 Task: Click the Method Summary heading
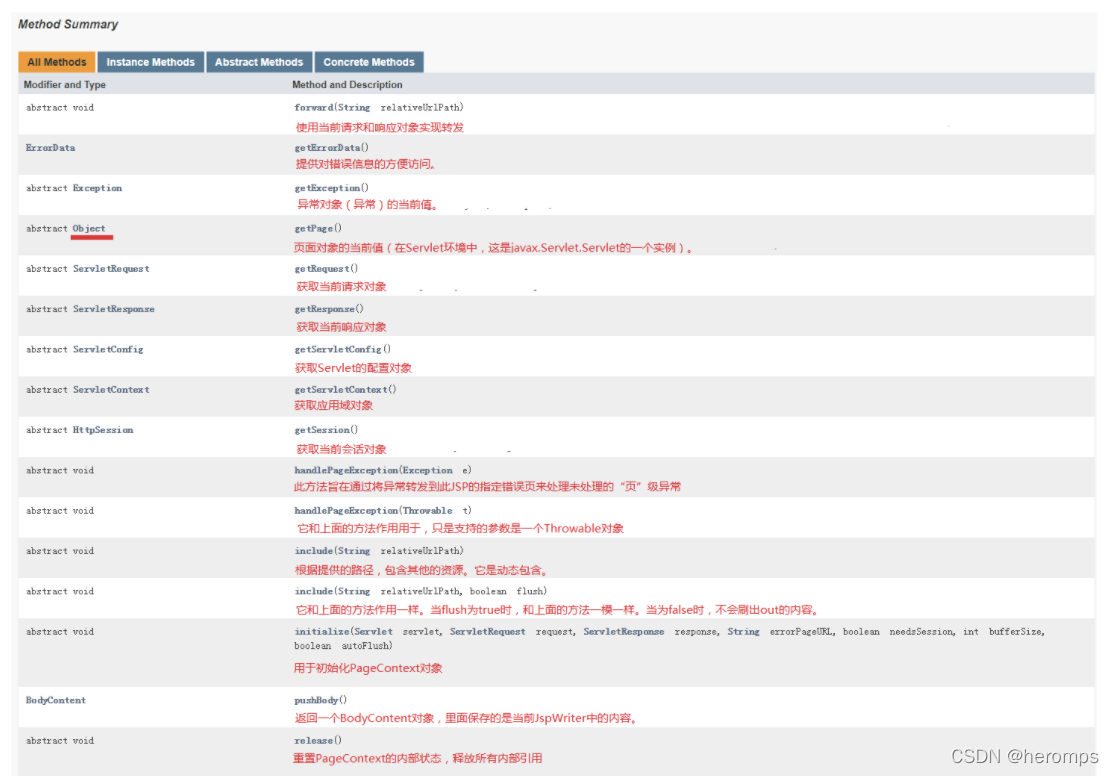pyautogui.click(x=67, y=24)
